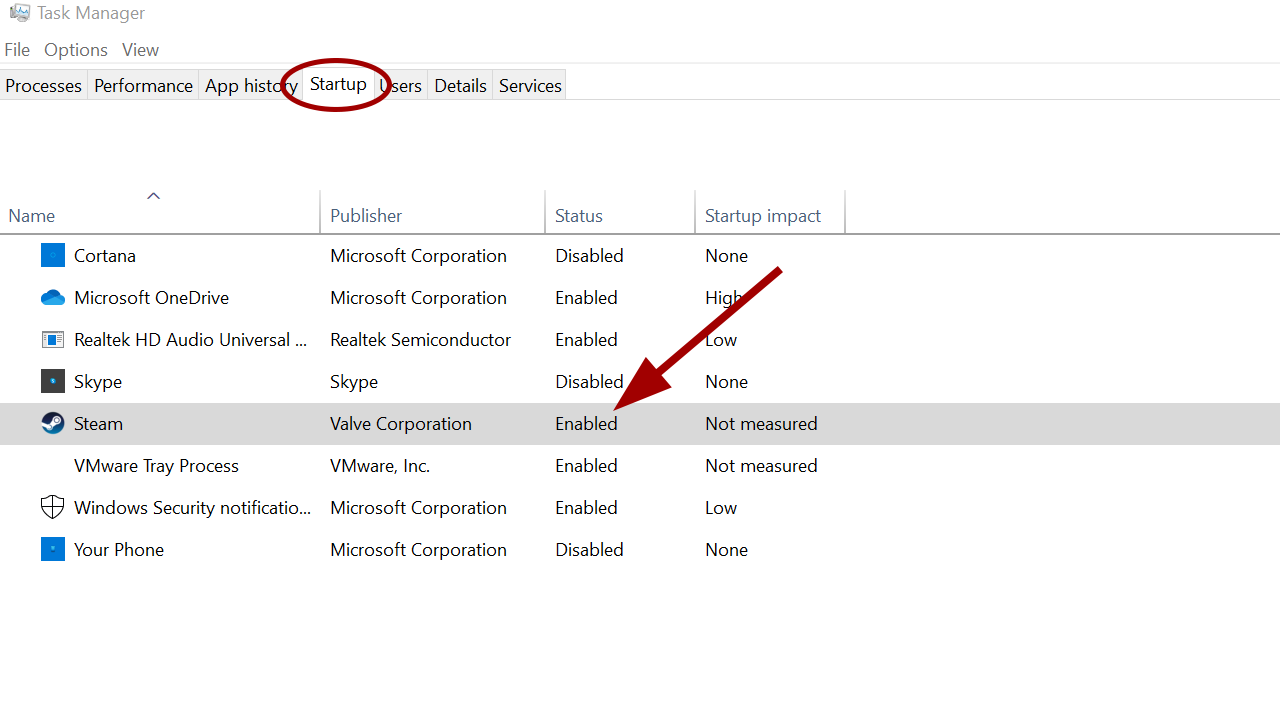Select the Steam entry name
The width and height of the screenshot is (1280, 720).
99,424
